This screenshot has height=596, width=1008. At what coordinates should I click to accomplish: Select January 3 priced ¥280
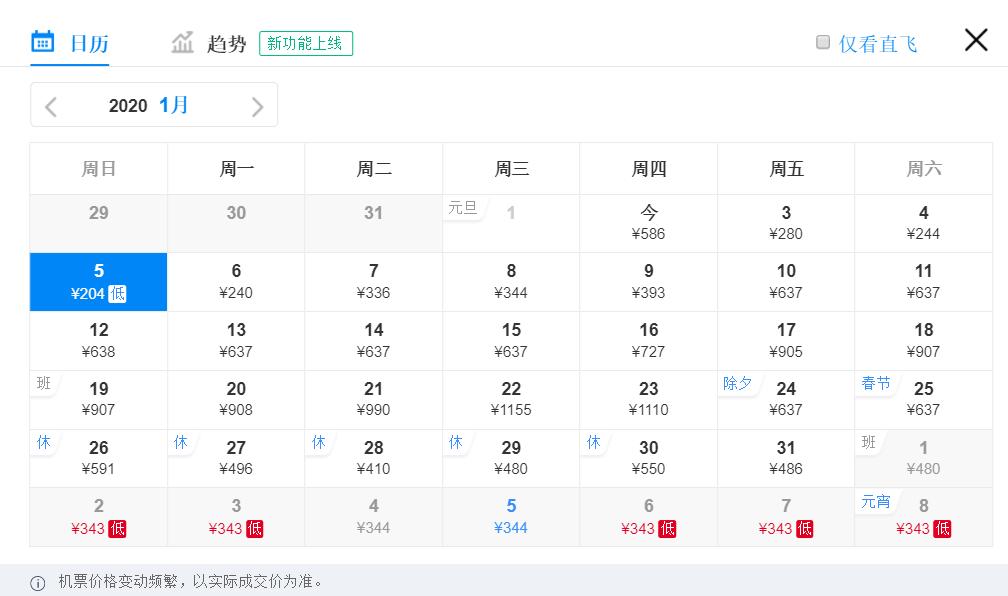pos(786,223)
